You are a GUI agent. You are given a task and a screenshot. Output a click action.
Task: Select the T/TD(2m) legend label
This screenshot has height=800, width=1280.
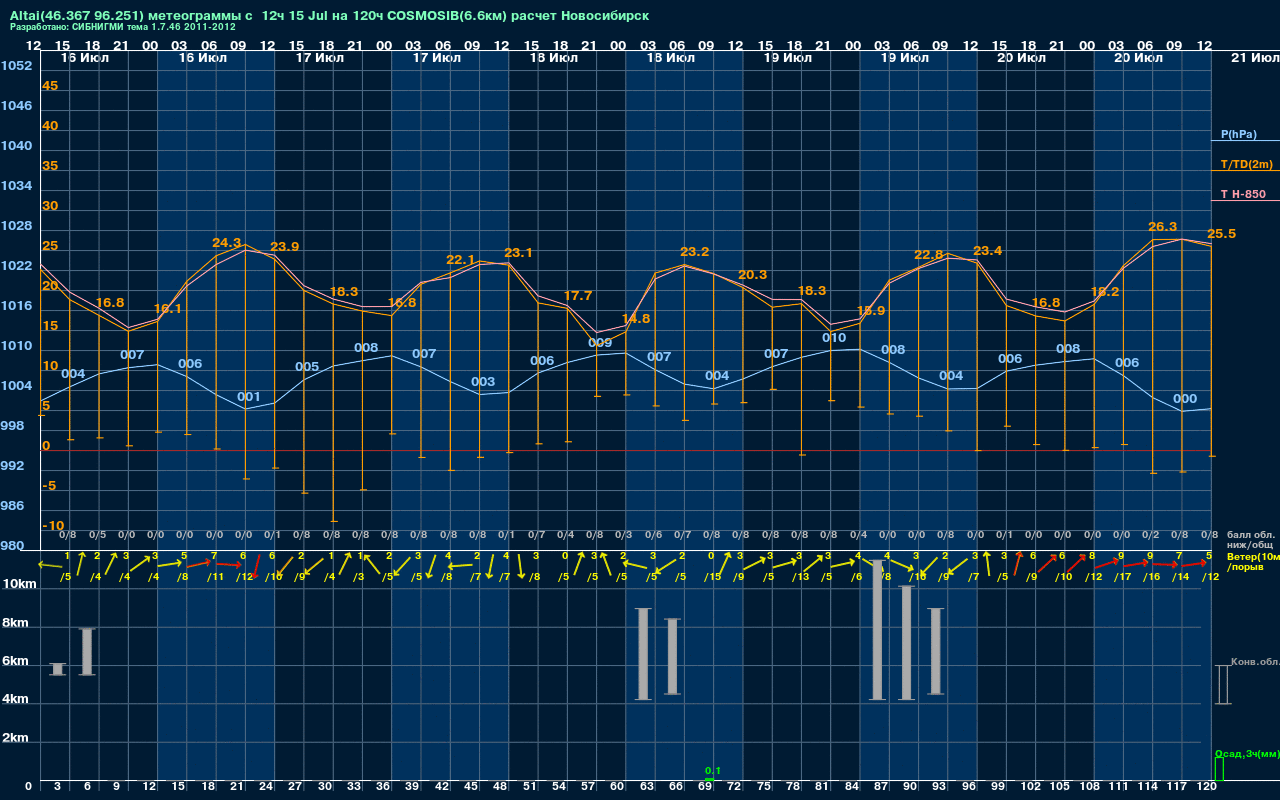coord(1247,164)
